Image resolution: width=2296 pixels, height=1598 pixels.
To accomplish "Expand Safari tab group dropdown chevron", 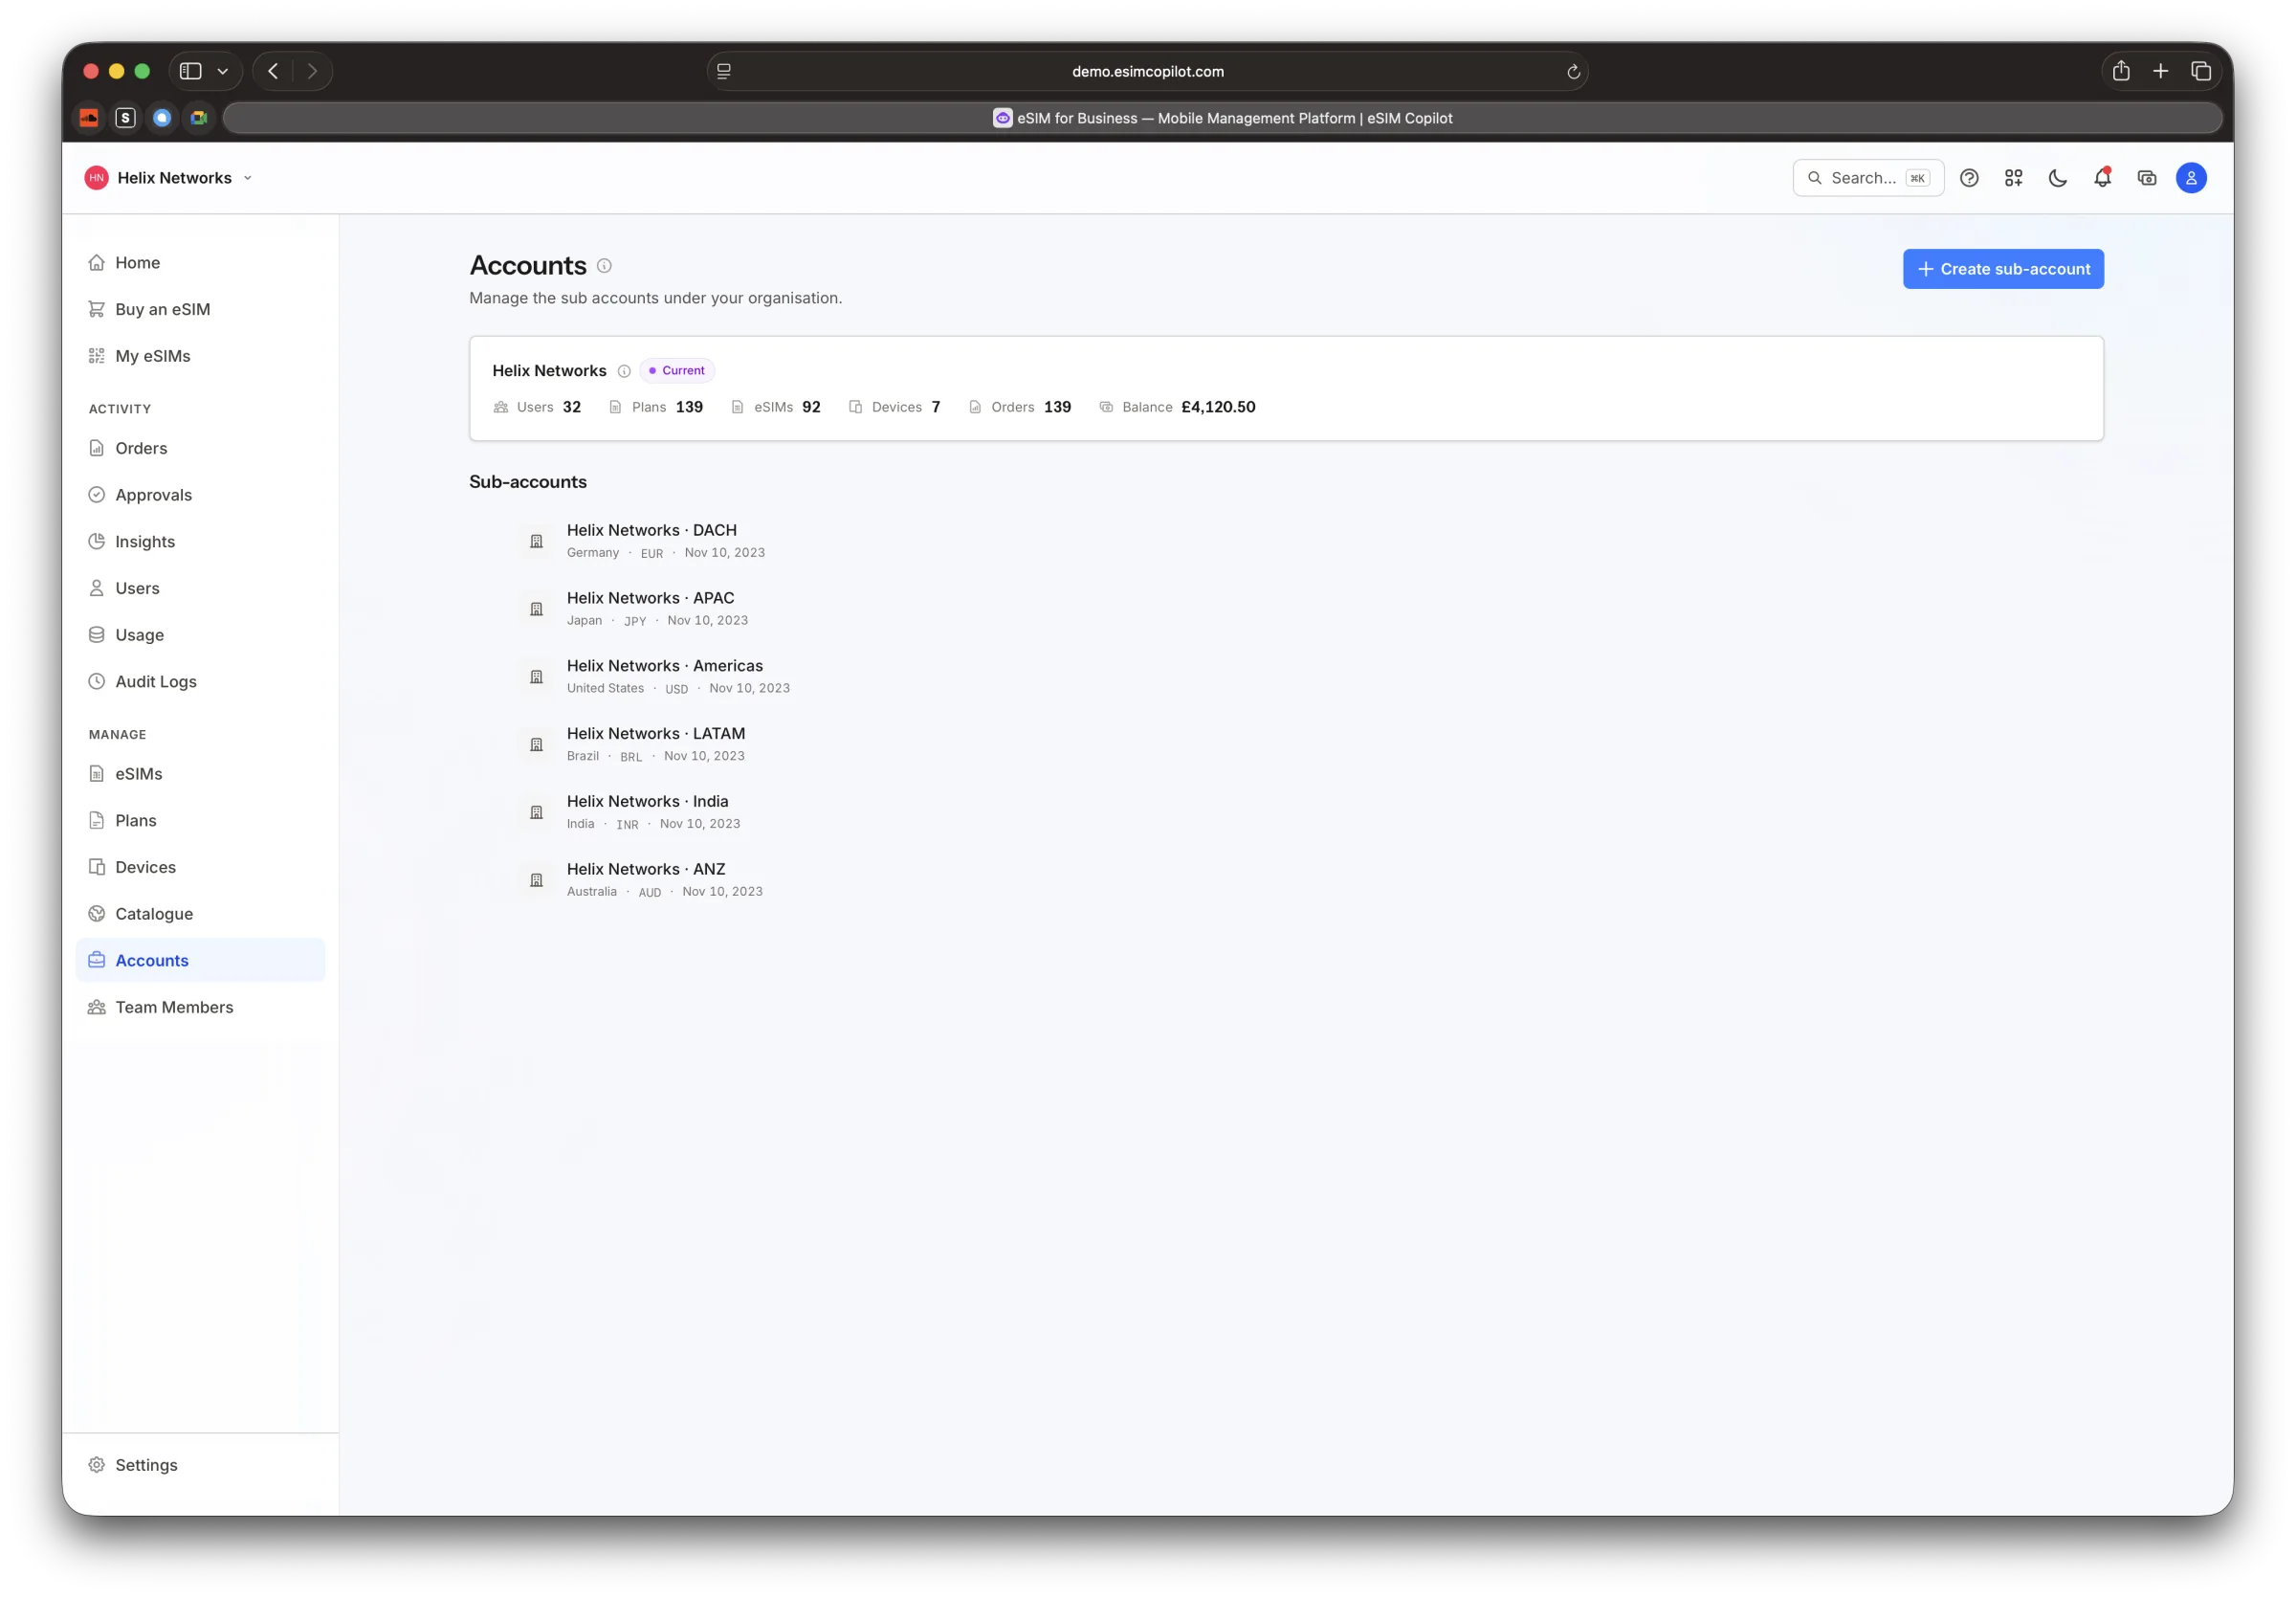I will (223, 71).
